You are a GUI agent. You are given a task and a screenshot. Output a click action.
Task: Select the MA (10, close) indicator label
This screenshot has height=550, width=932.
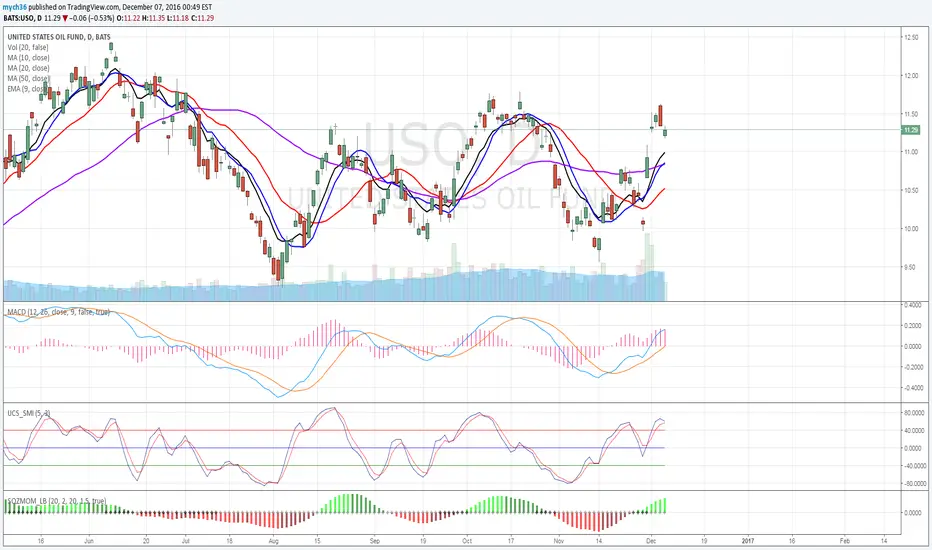pyautogui.click(x=29, y=58)
